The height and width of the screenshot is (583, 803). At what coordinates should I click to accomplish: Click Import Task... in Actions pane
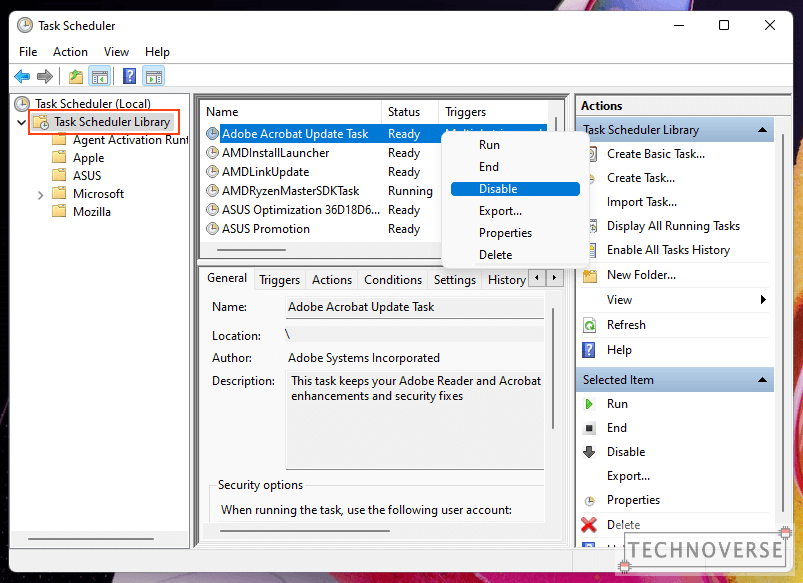(642, 202)
